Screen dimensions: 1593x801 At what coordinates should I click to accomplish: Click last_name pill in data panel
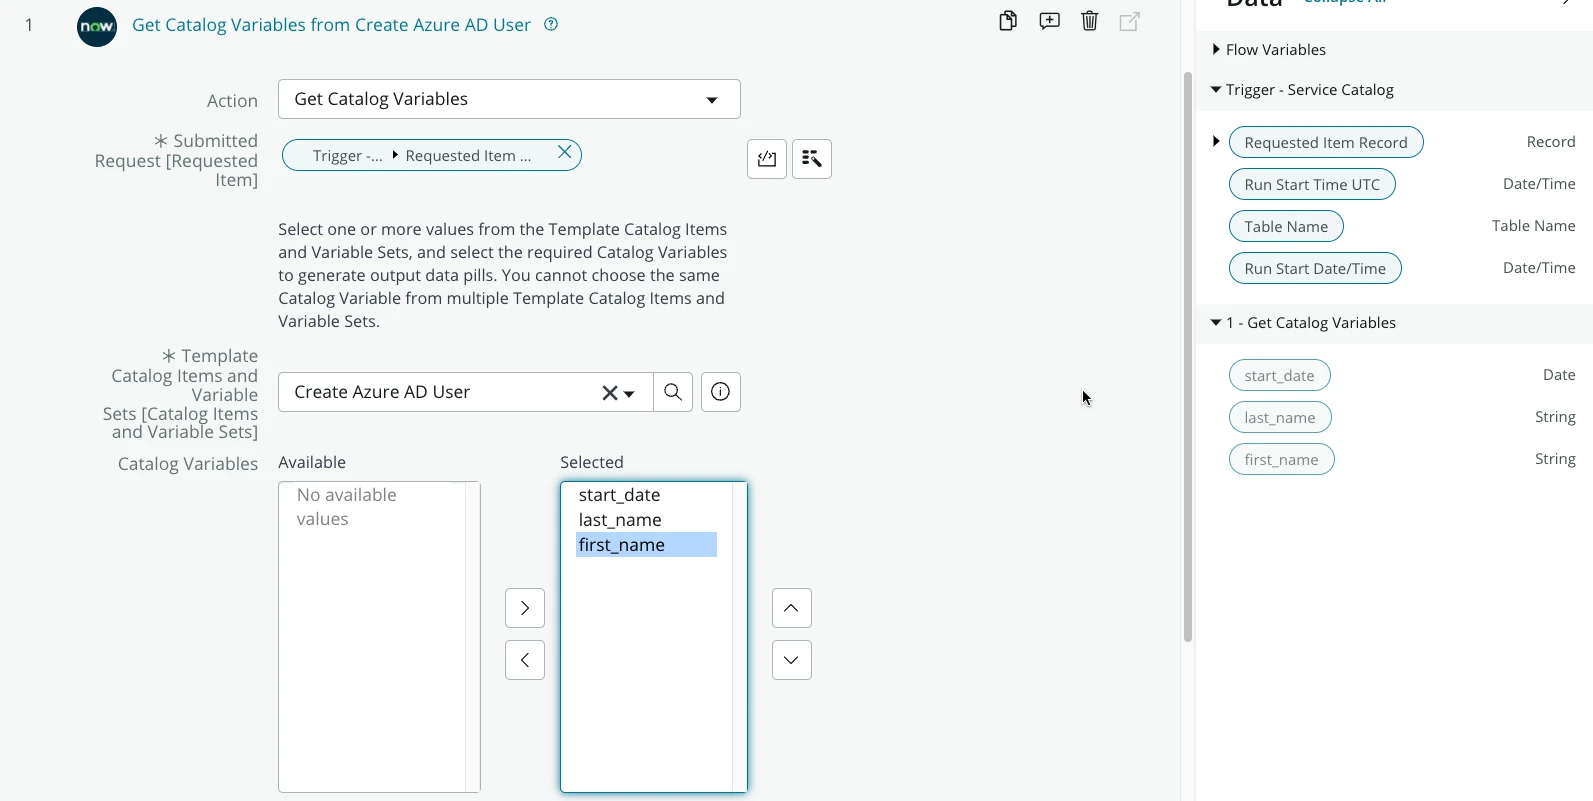1280,417
